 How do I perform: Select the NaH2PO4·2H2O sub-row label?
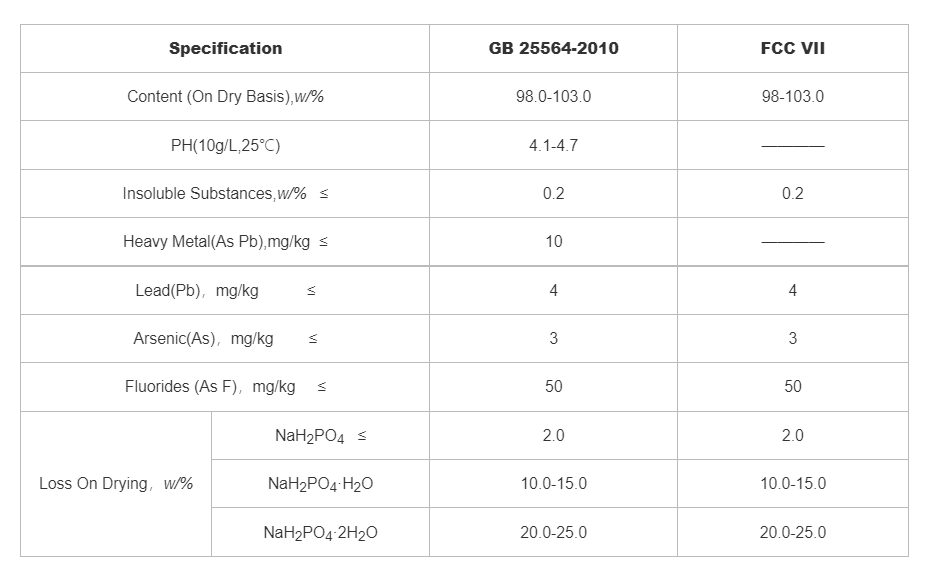click(x=320, y=532)
